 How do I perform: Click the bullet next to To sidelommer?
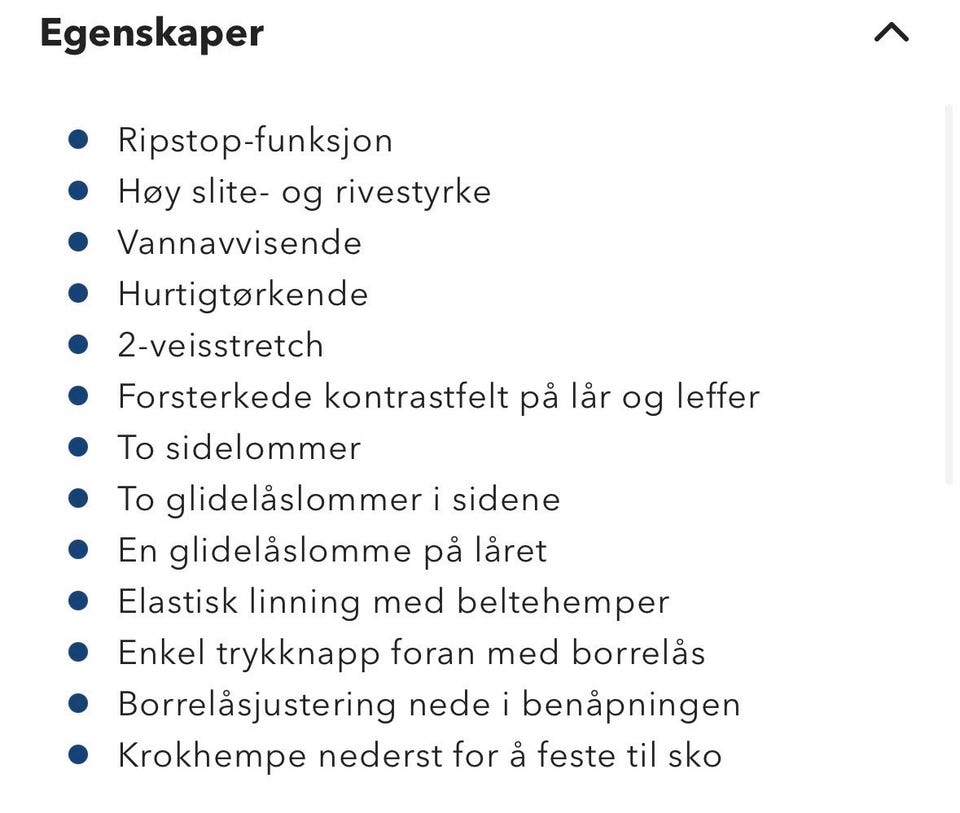[78, 447]
